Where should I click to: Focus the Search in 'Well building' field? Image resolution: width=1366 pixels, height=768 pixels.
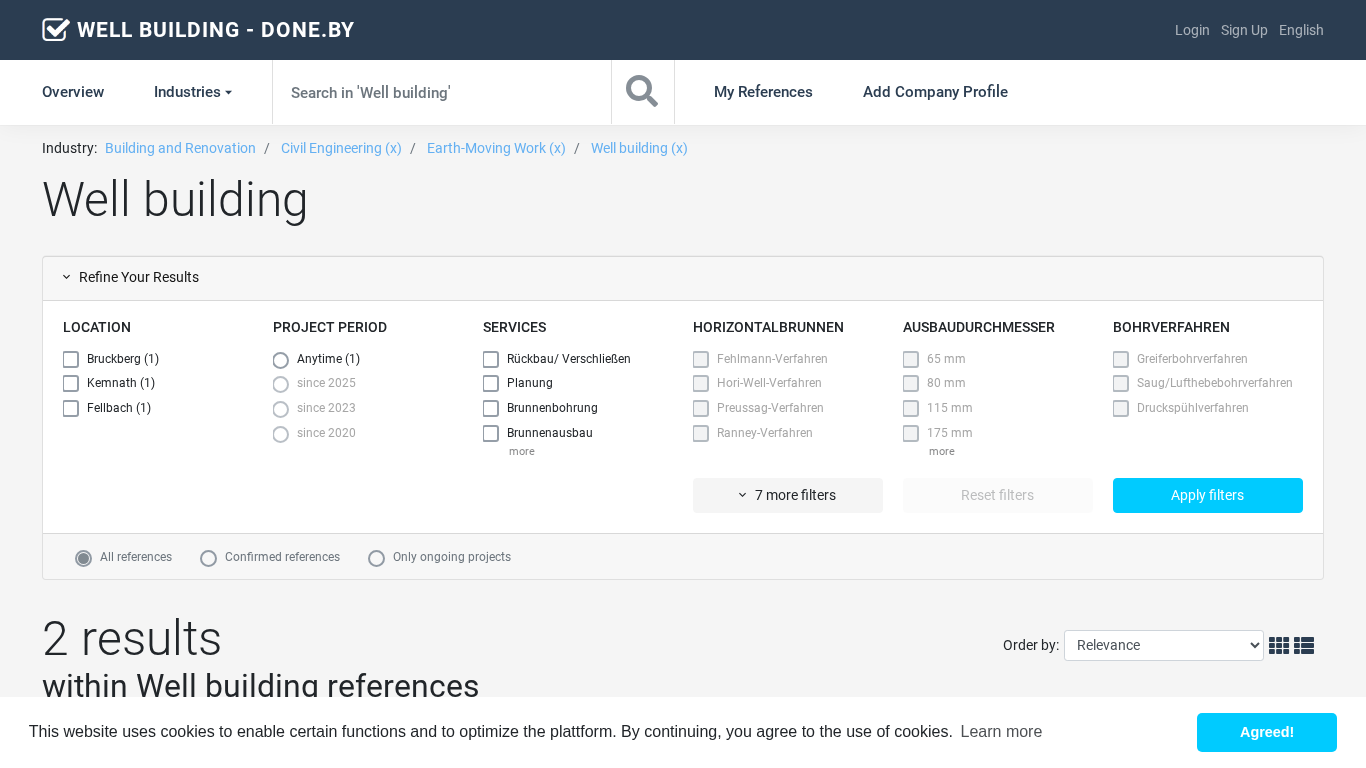(442, 92)
